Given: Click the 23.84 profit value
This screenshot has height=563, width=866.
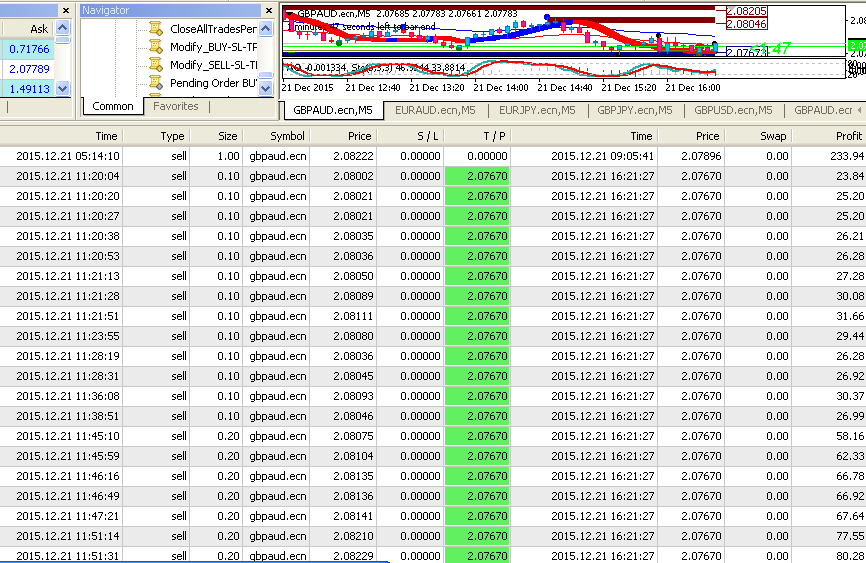Looking at the screenshot, I should [849, 176].
